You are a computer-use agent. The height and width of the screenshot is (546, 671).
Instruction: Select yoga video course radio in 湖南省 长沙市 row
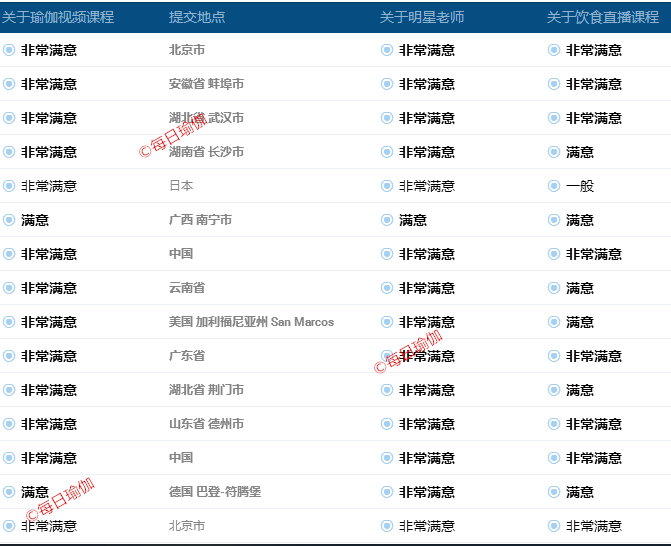(9, 152)
